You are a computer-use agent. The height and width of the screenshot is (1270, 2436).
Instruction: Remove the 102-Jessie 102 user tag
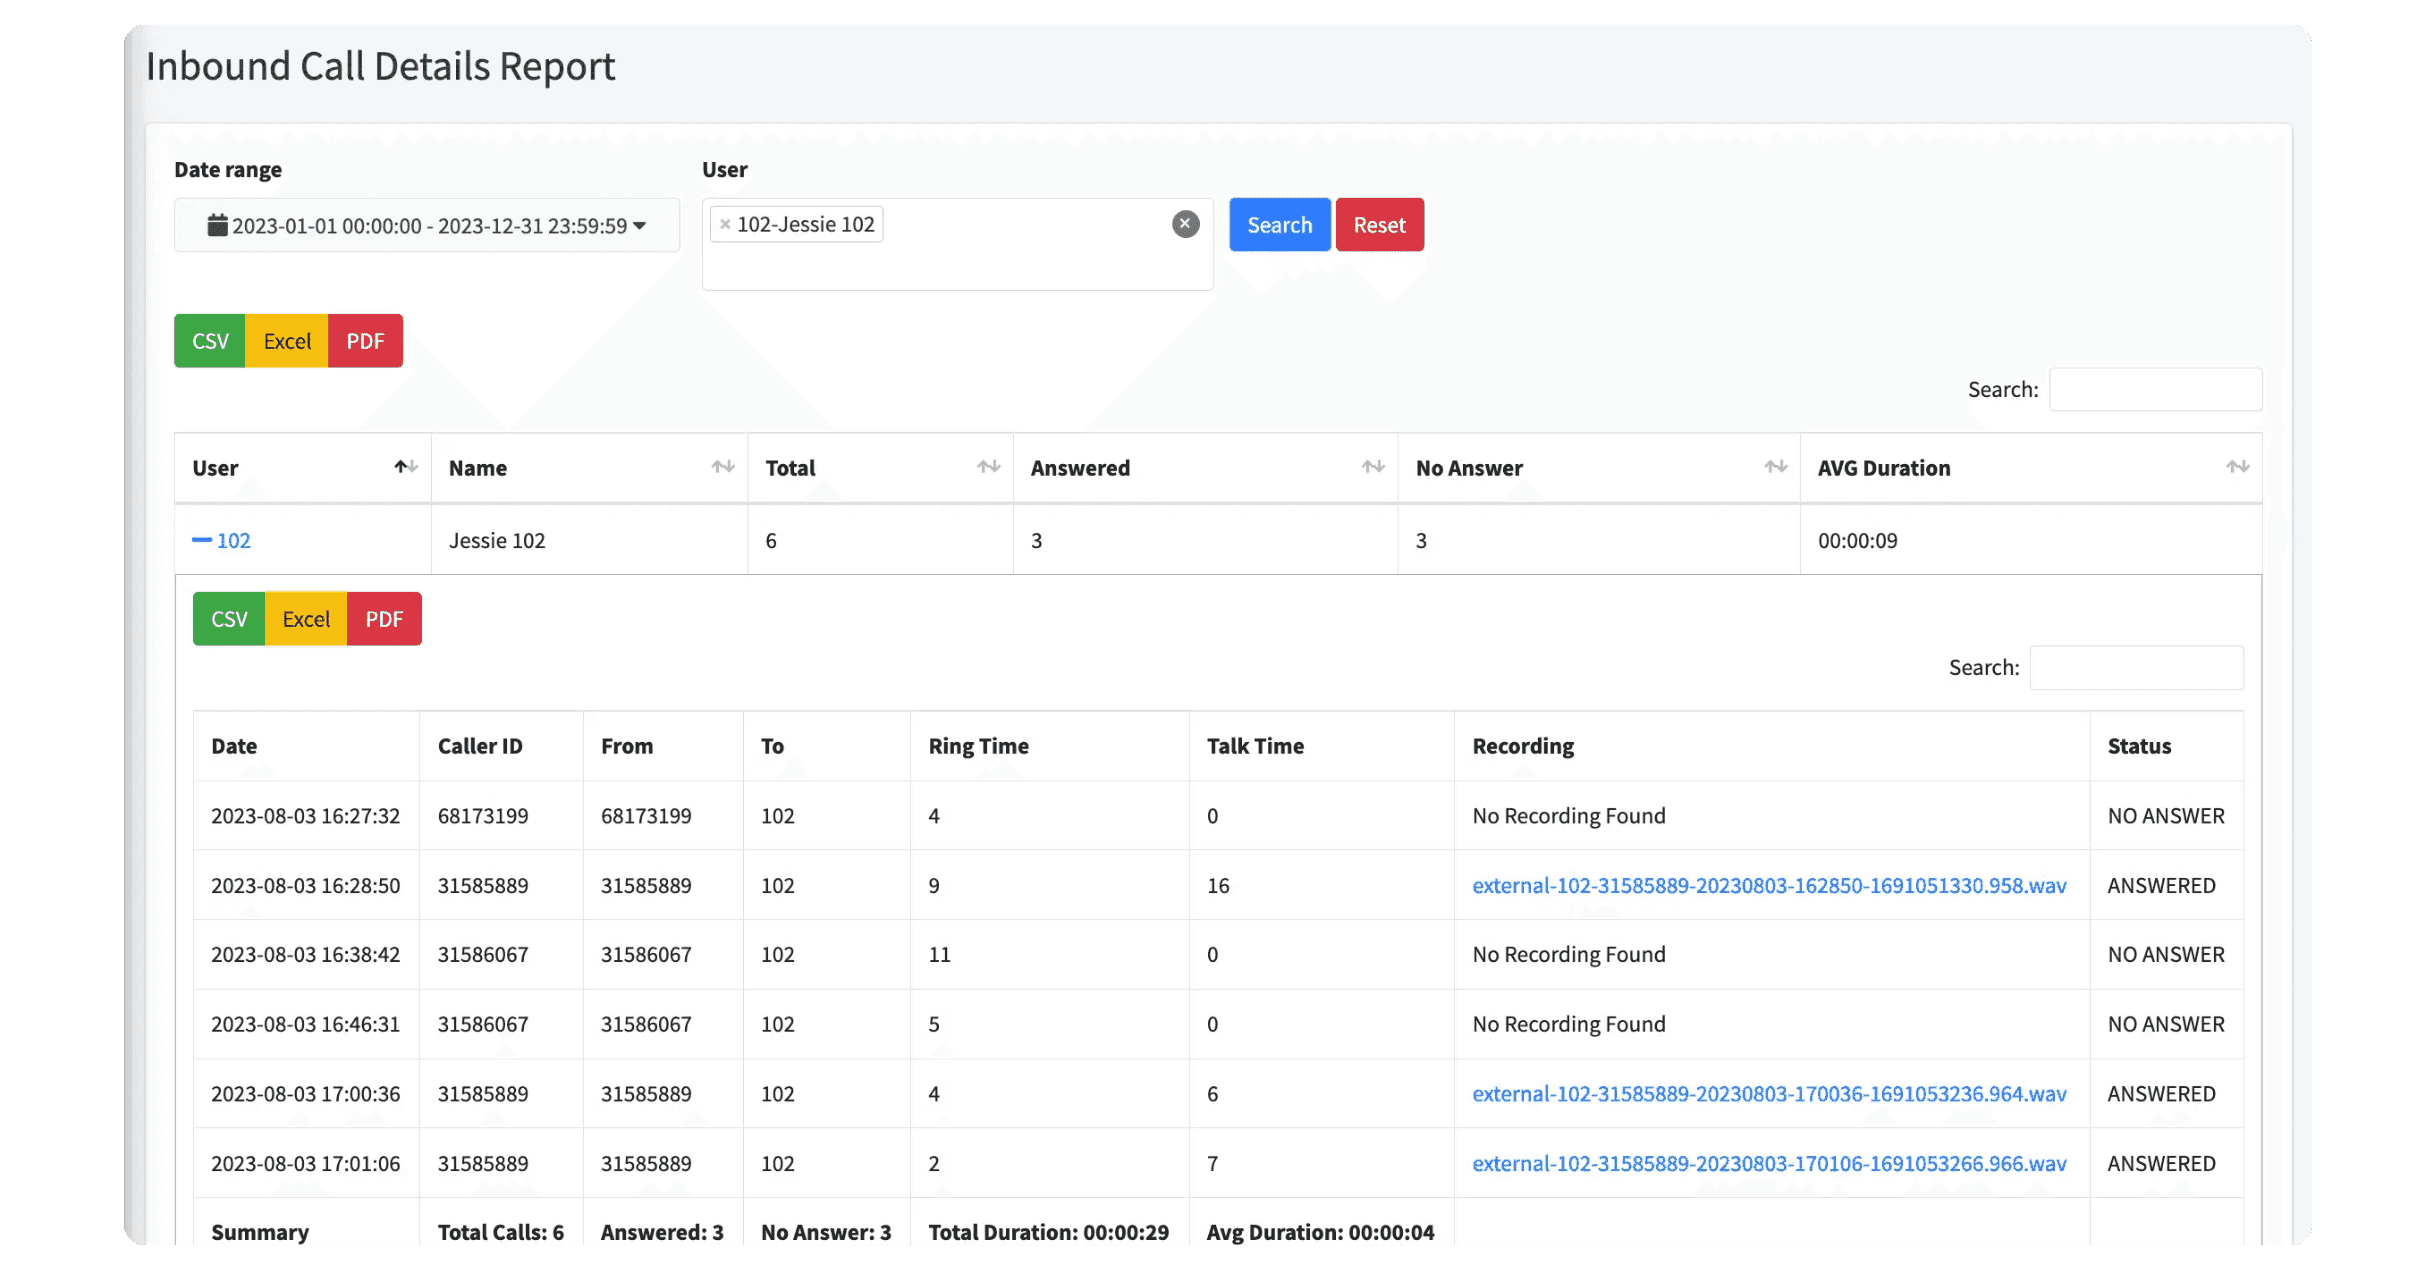(725, 225)
